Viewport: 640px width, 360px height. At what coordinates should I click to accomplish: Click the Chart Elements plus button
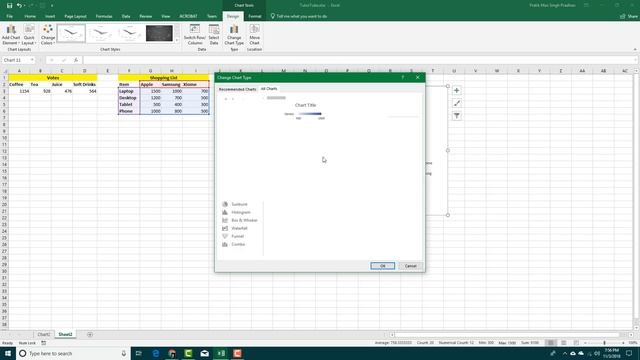point(457,91)
